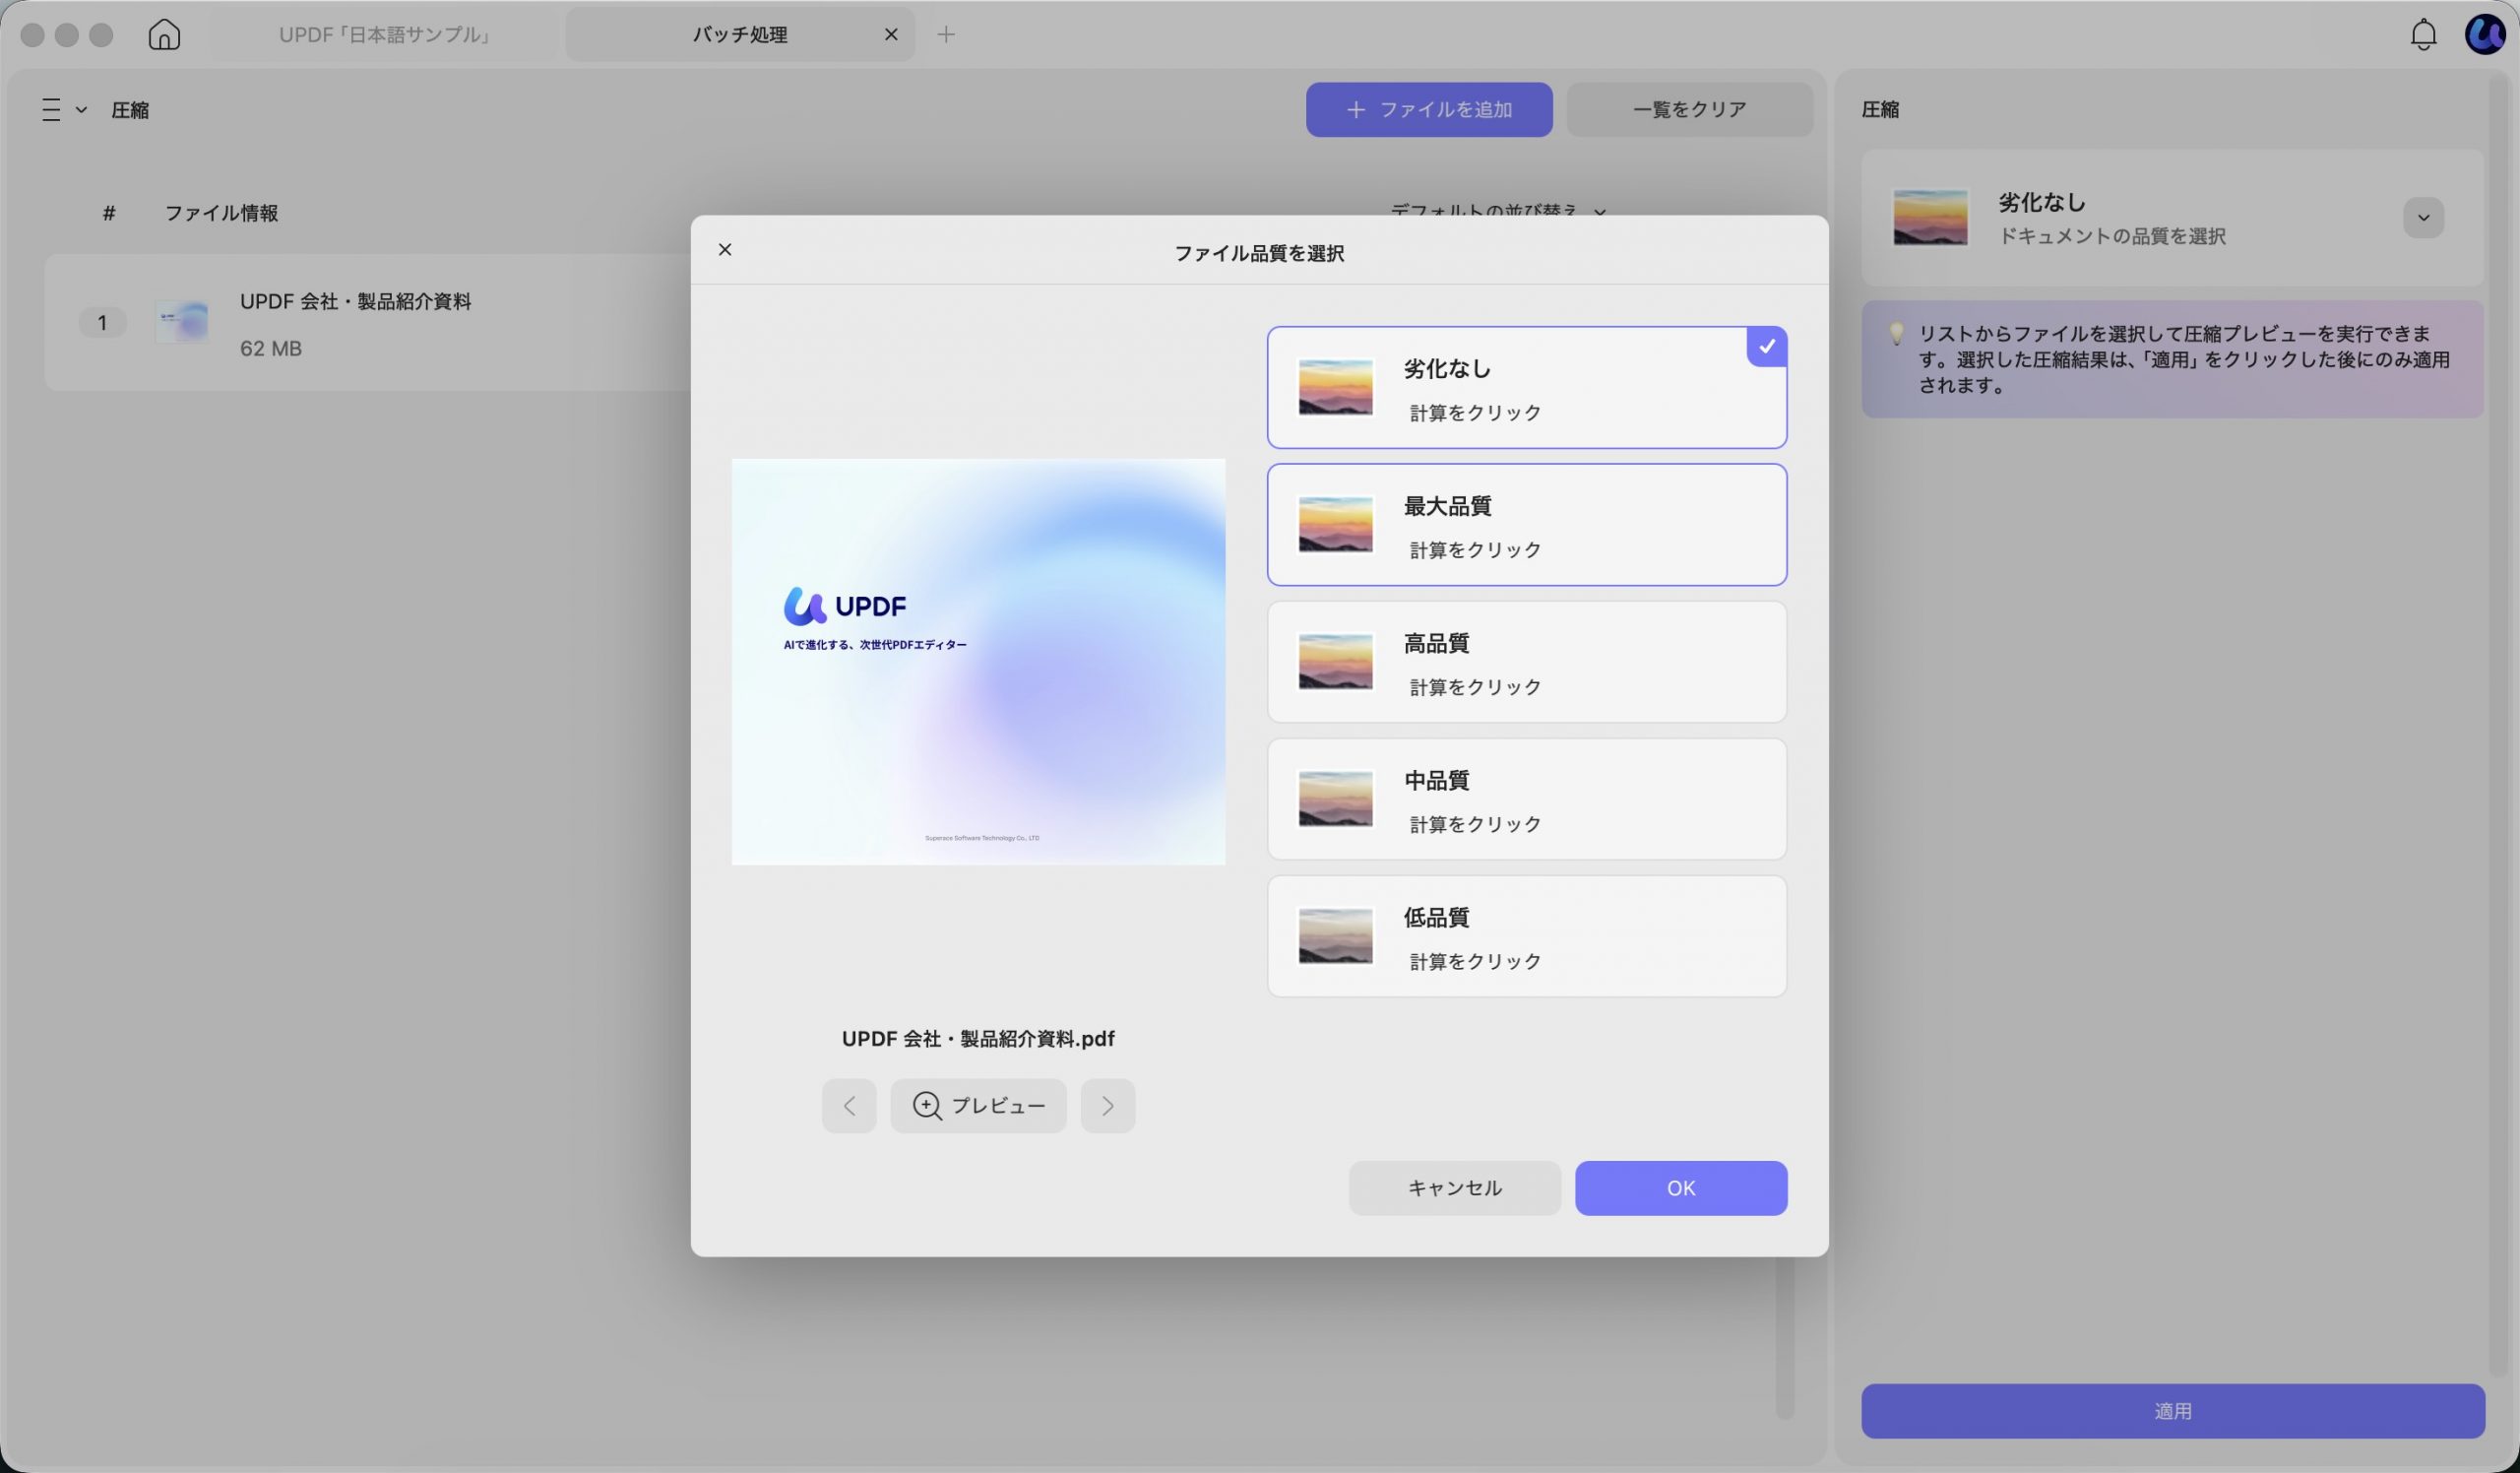Click the 適用 button

(x=2172, y=1410)
